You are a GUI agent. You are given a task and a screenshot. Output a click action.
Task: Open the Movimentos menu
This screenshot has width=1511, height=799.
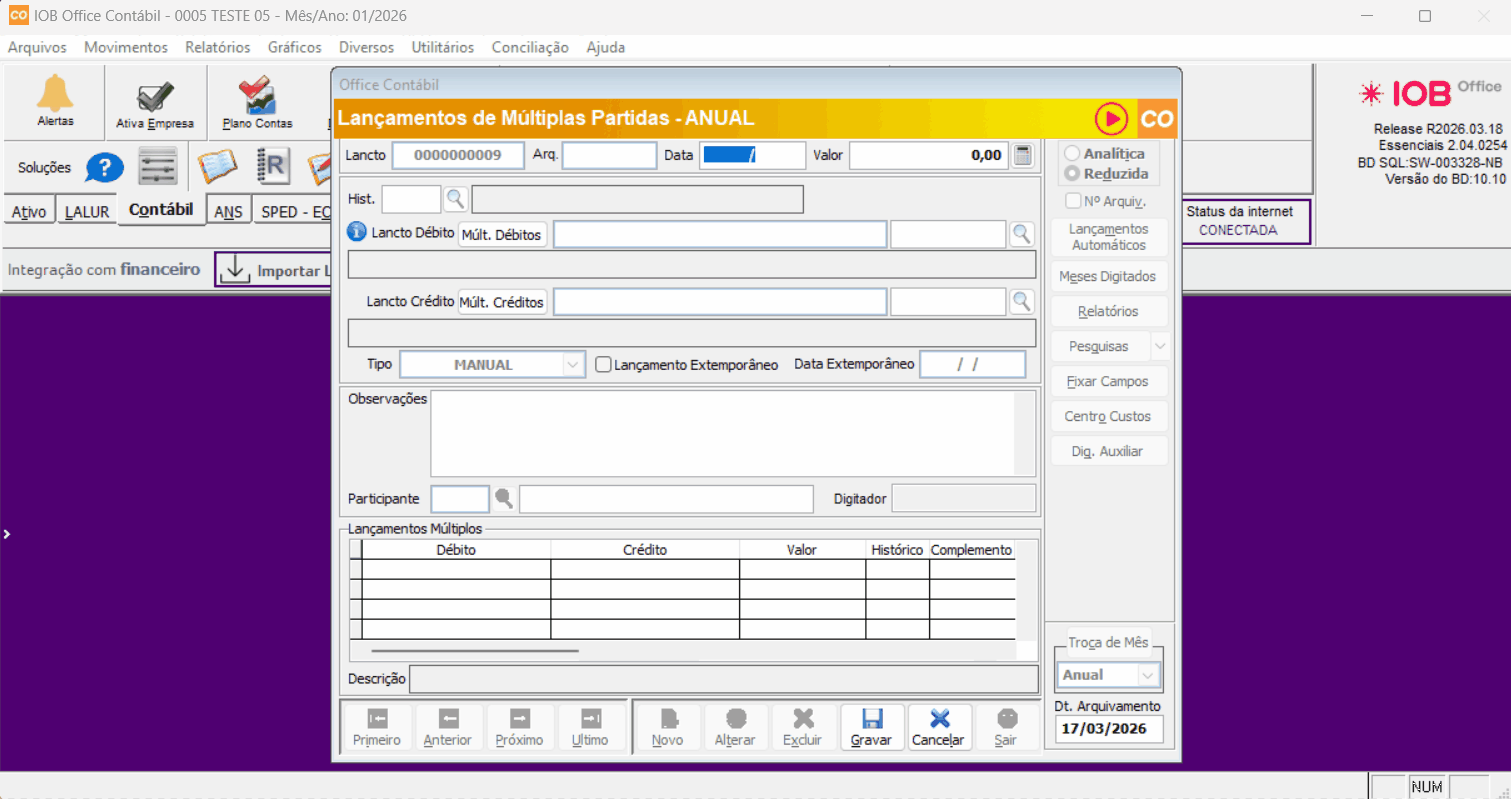coord(126,47)
